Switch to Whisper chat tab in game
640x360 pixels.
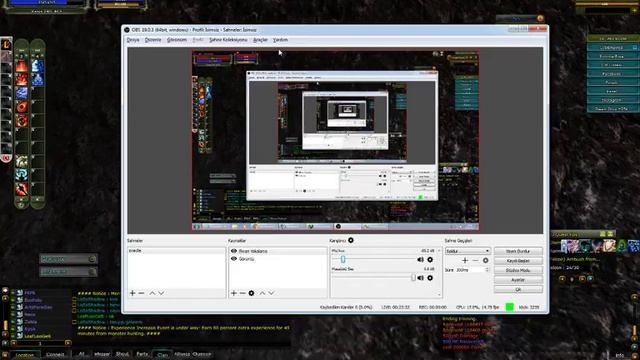(x=102, y=354)
